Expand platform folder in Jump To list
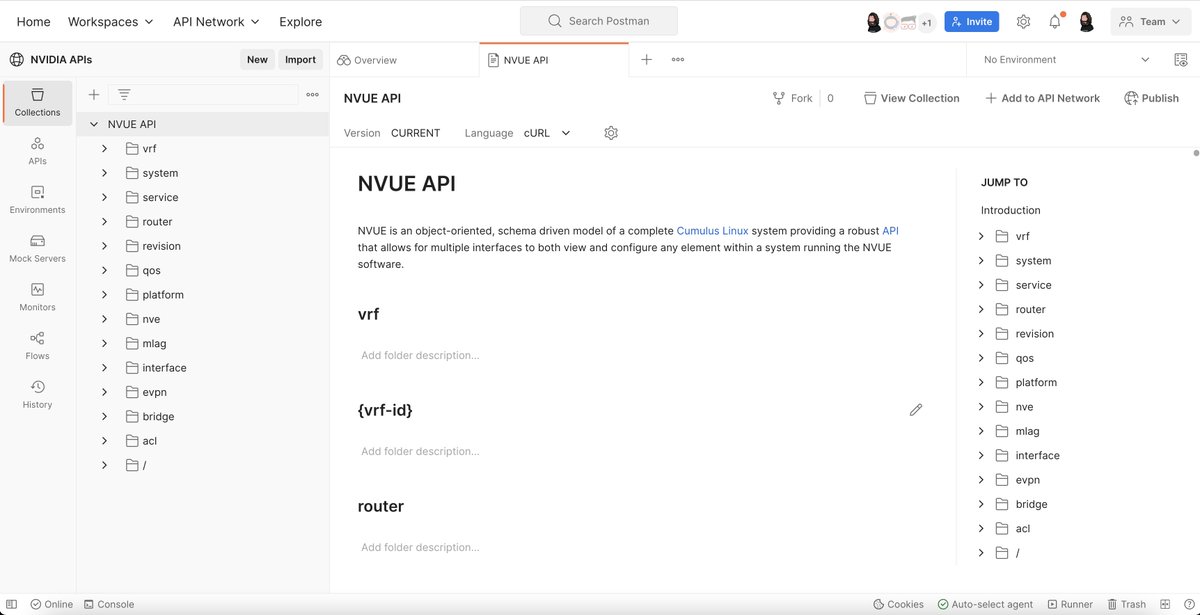1200x615 pixels. pos(981,382)
